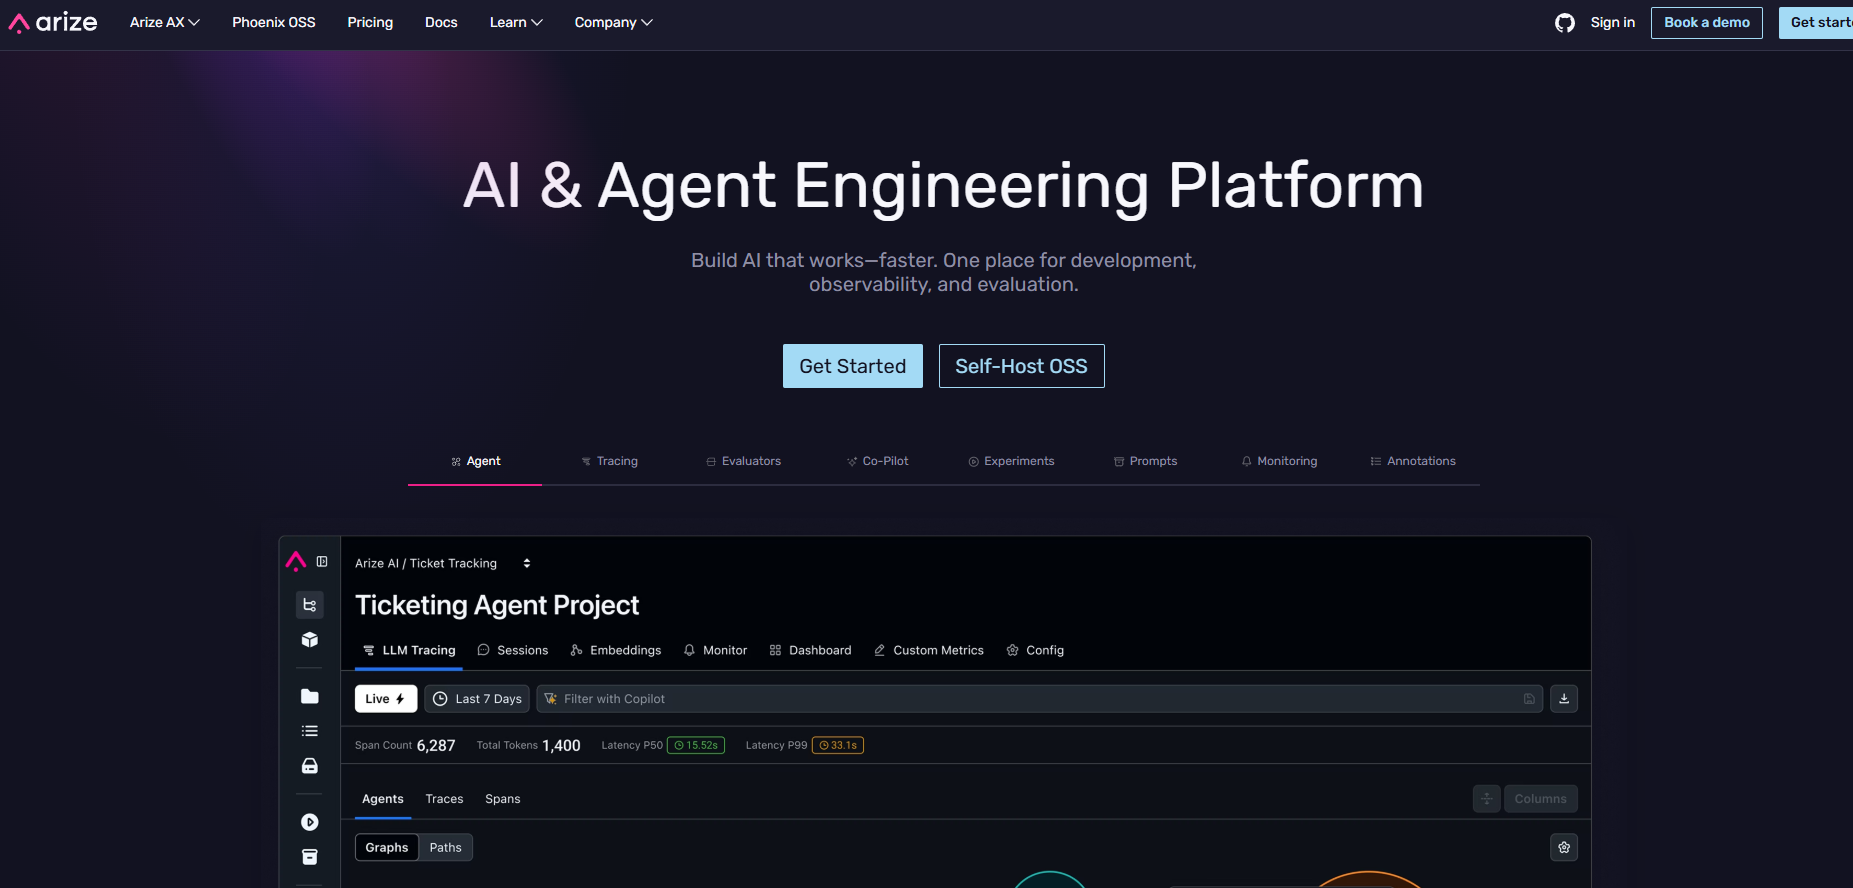Select the Agent feature tab
The width and height of the screenshot is (1853, 888).
475,461
